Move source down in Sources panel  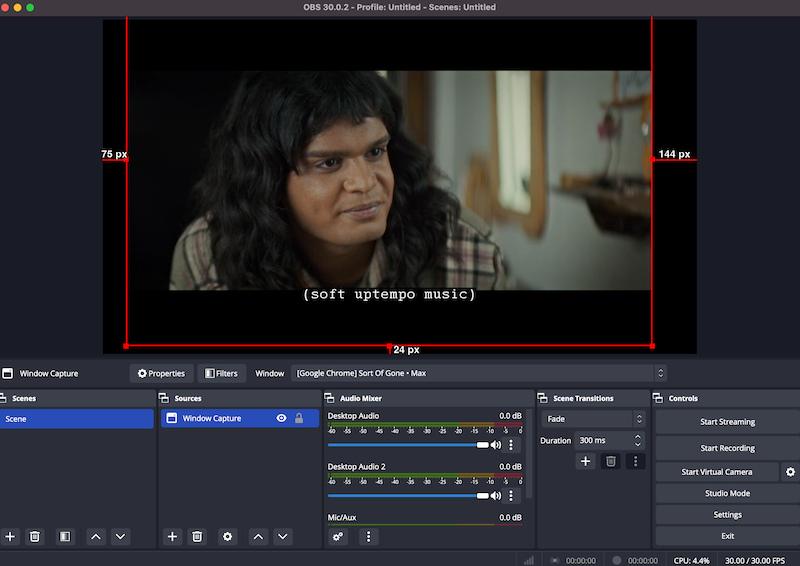click(283, 536)
